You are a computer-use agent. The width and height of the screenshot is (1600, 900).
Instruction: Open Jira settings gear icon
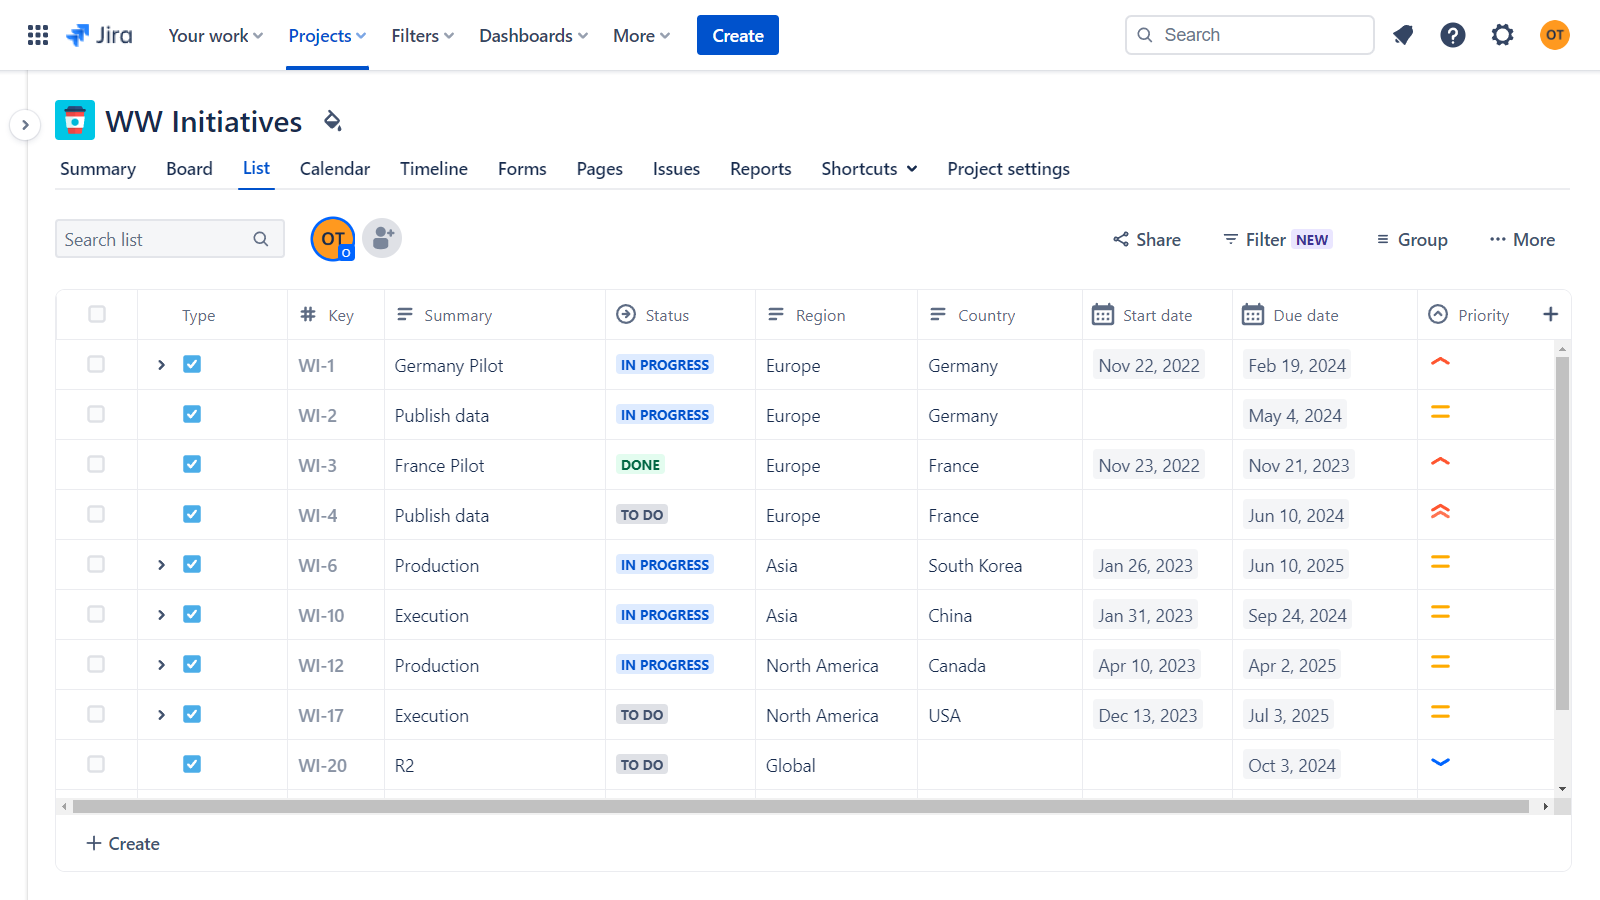1503,34
